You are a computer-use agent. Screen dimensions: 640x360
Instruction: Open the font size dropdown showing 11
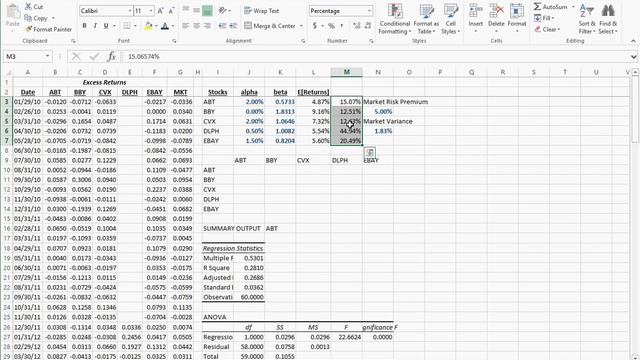point(151,11)
